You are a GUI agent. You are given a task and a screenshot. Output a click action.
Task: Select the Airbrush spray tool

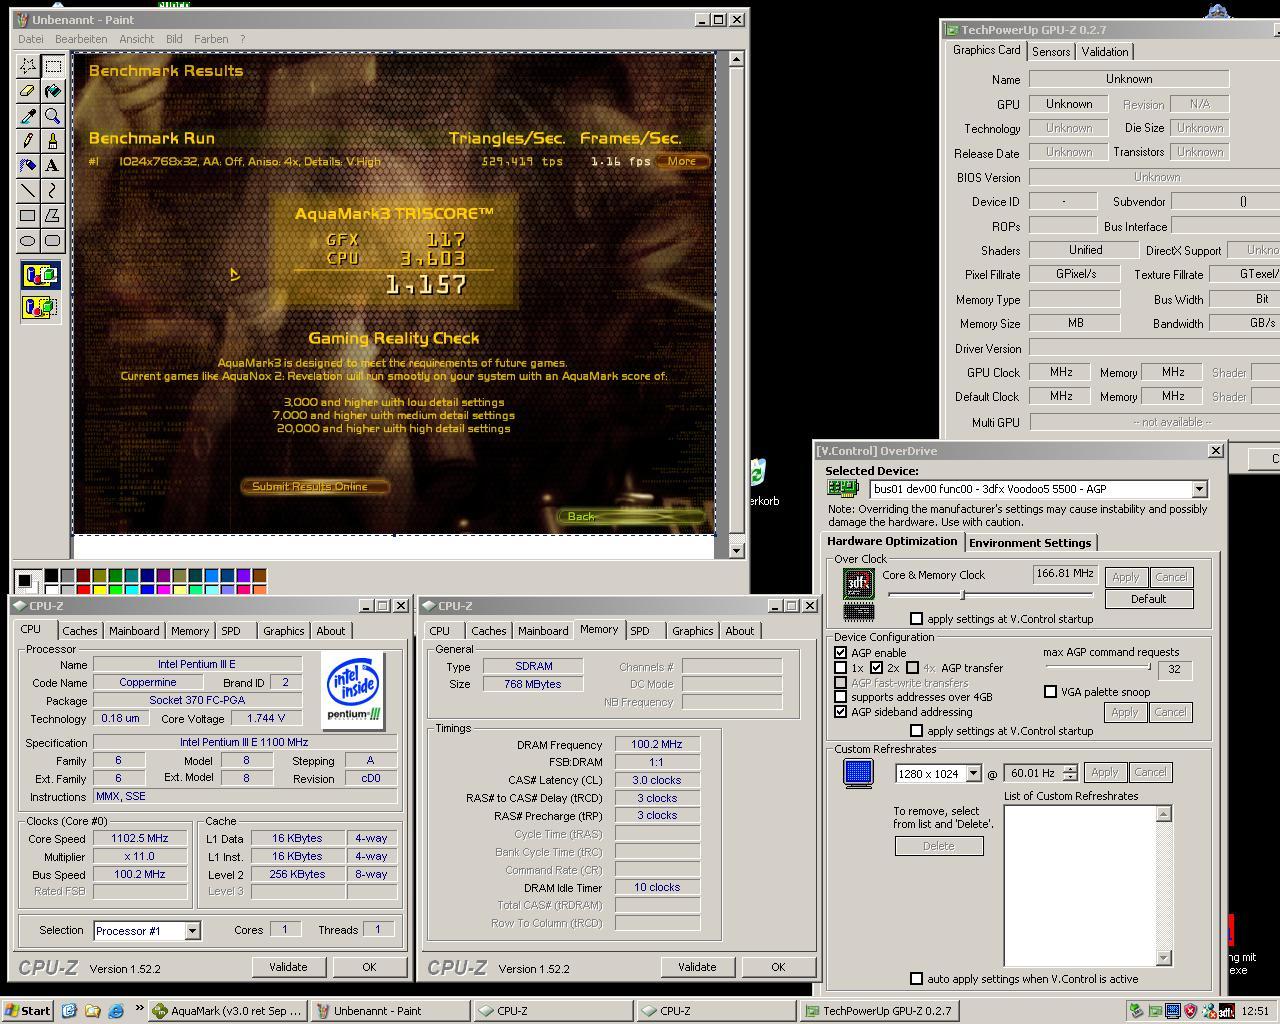[x=28, y=166]
